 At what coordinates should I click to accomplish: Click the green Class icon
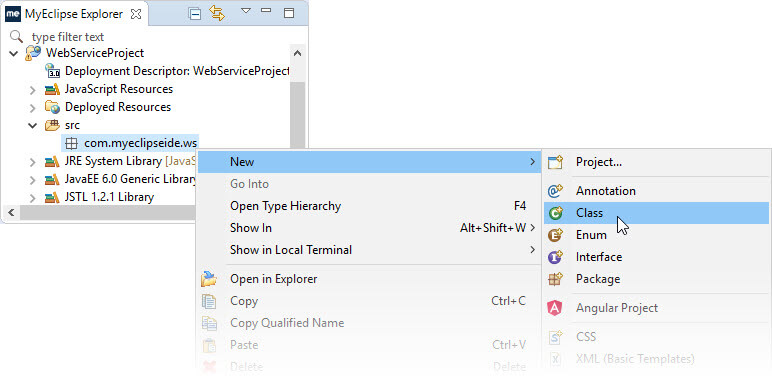coord(555,213)
